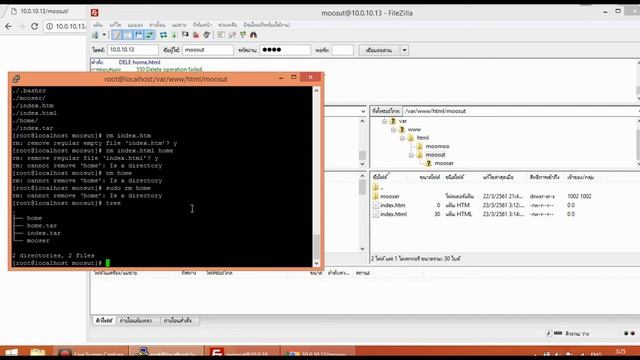Open the filename filters dialog icon
Screen dimensions: 640x360
[x=220, y=35]
